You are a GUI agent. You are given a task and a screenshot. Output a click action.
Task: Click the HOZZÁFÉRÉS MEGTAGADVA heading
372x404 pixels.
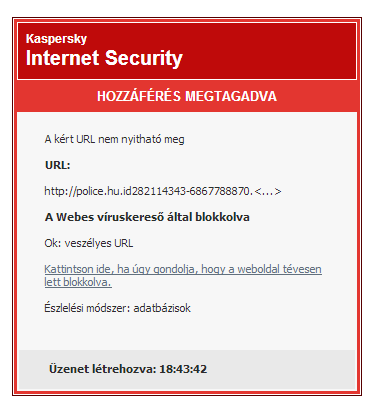187,96
